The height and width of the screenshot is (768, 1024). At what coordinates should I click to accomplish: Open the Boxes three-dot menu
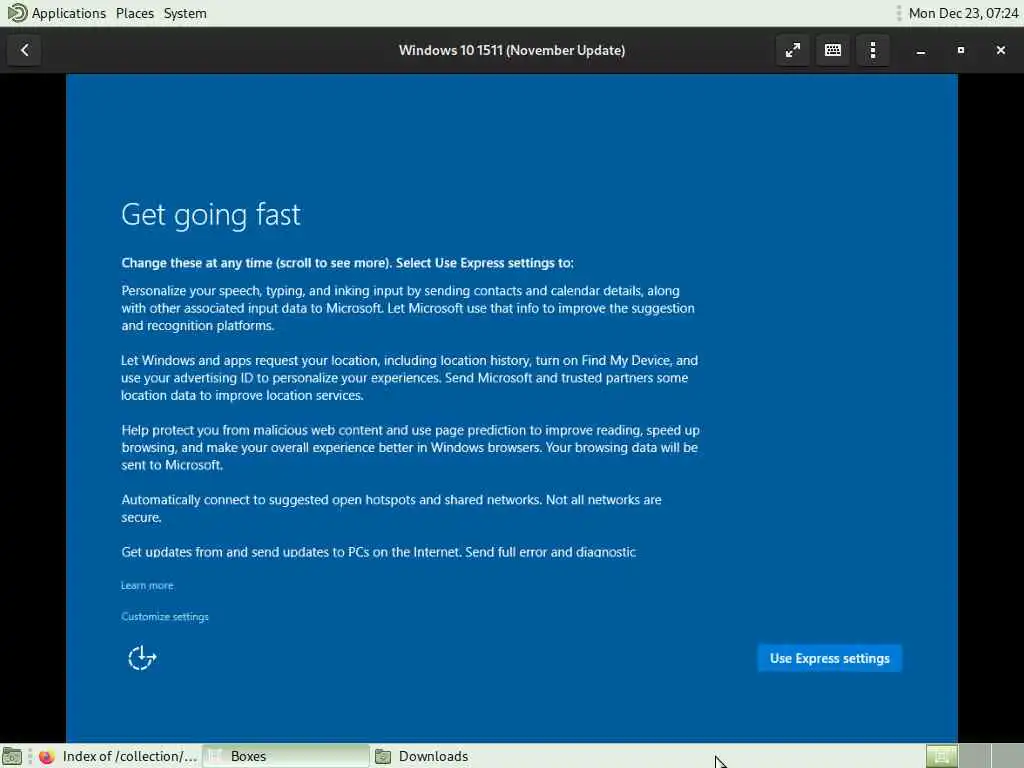point(873,50)
